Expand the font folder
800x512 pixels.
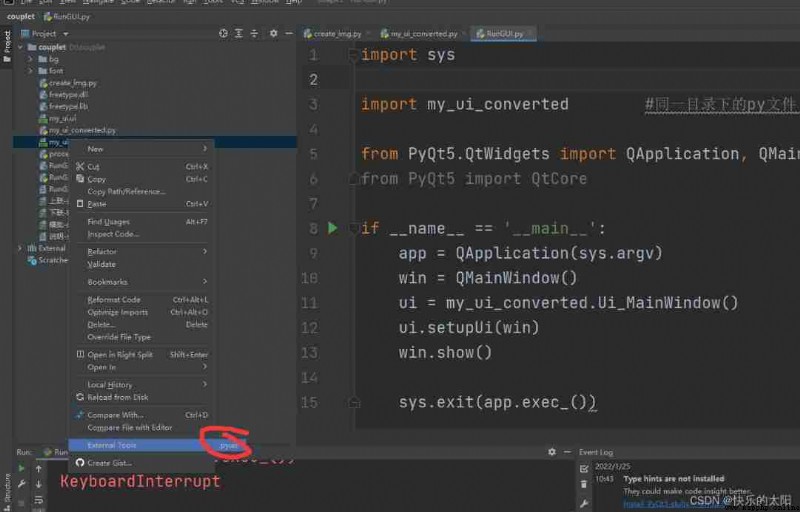[x=30, y=71]
